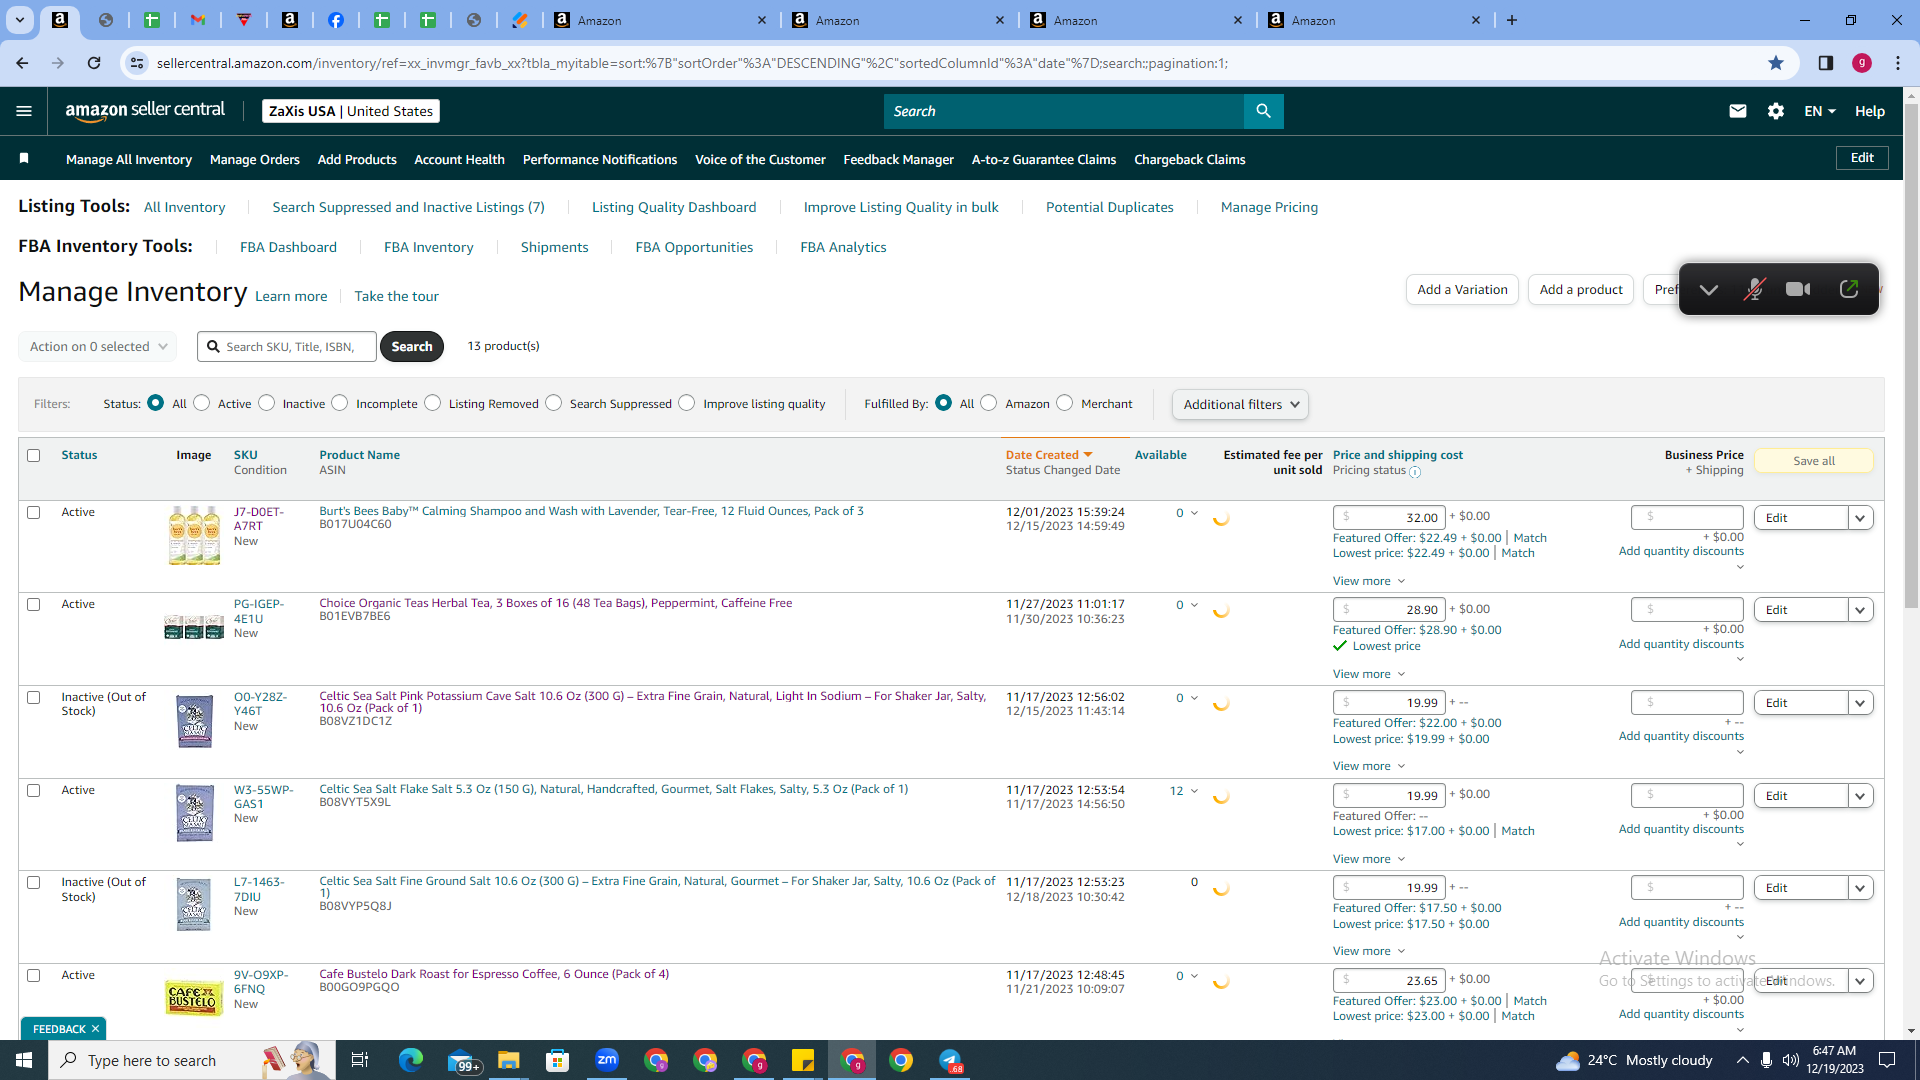This screenshot has height=1080, width=1920.
Task: Click the share screen icon in meeting overlay
Action: (1849, 289)
